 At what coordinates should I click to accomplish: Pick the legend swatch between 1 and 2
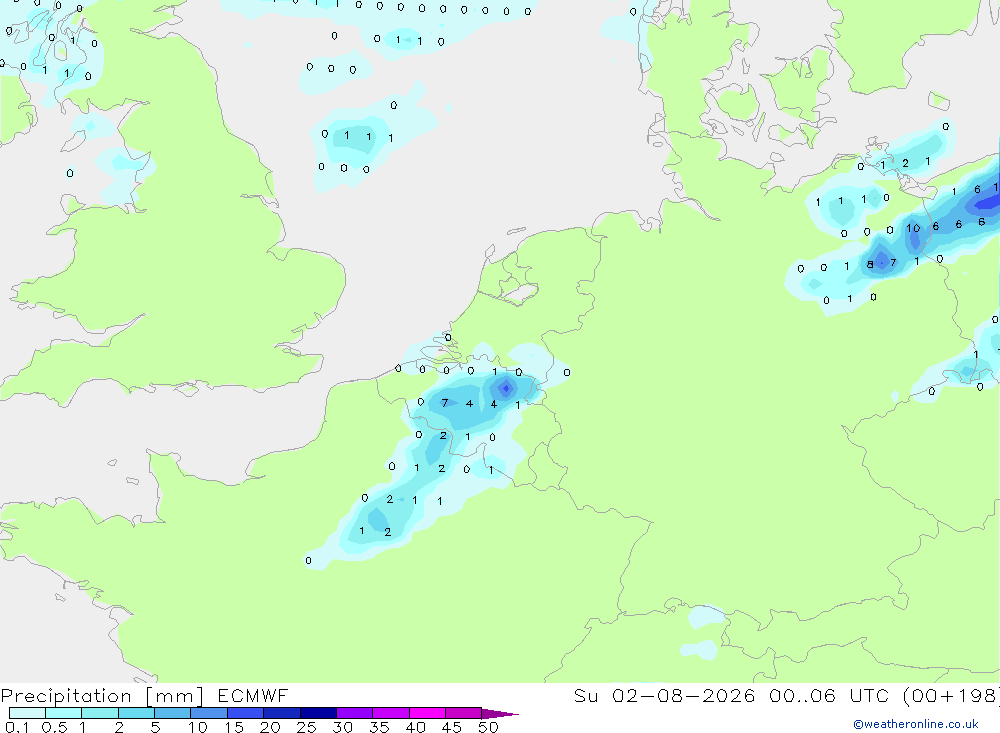(99, 713)
